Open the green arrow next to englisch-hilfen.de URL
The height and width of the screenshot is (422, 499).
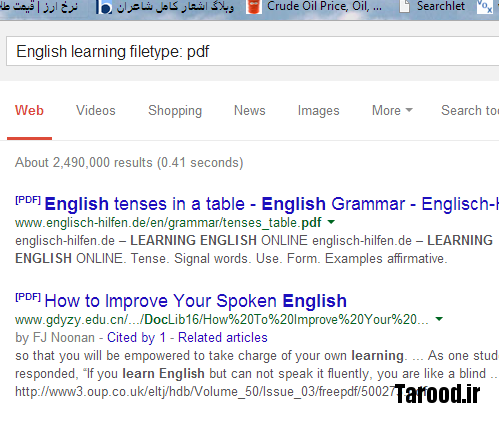[x=331, y=222]
